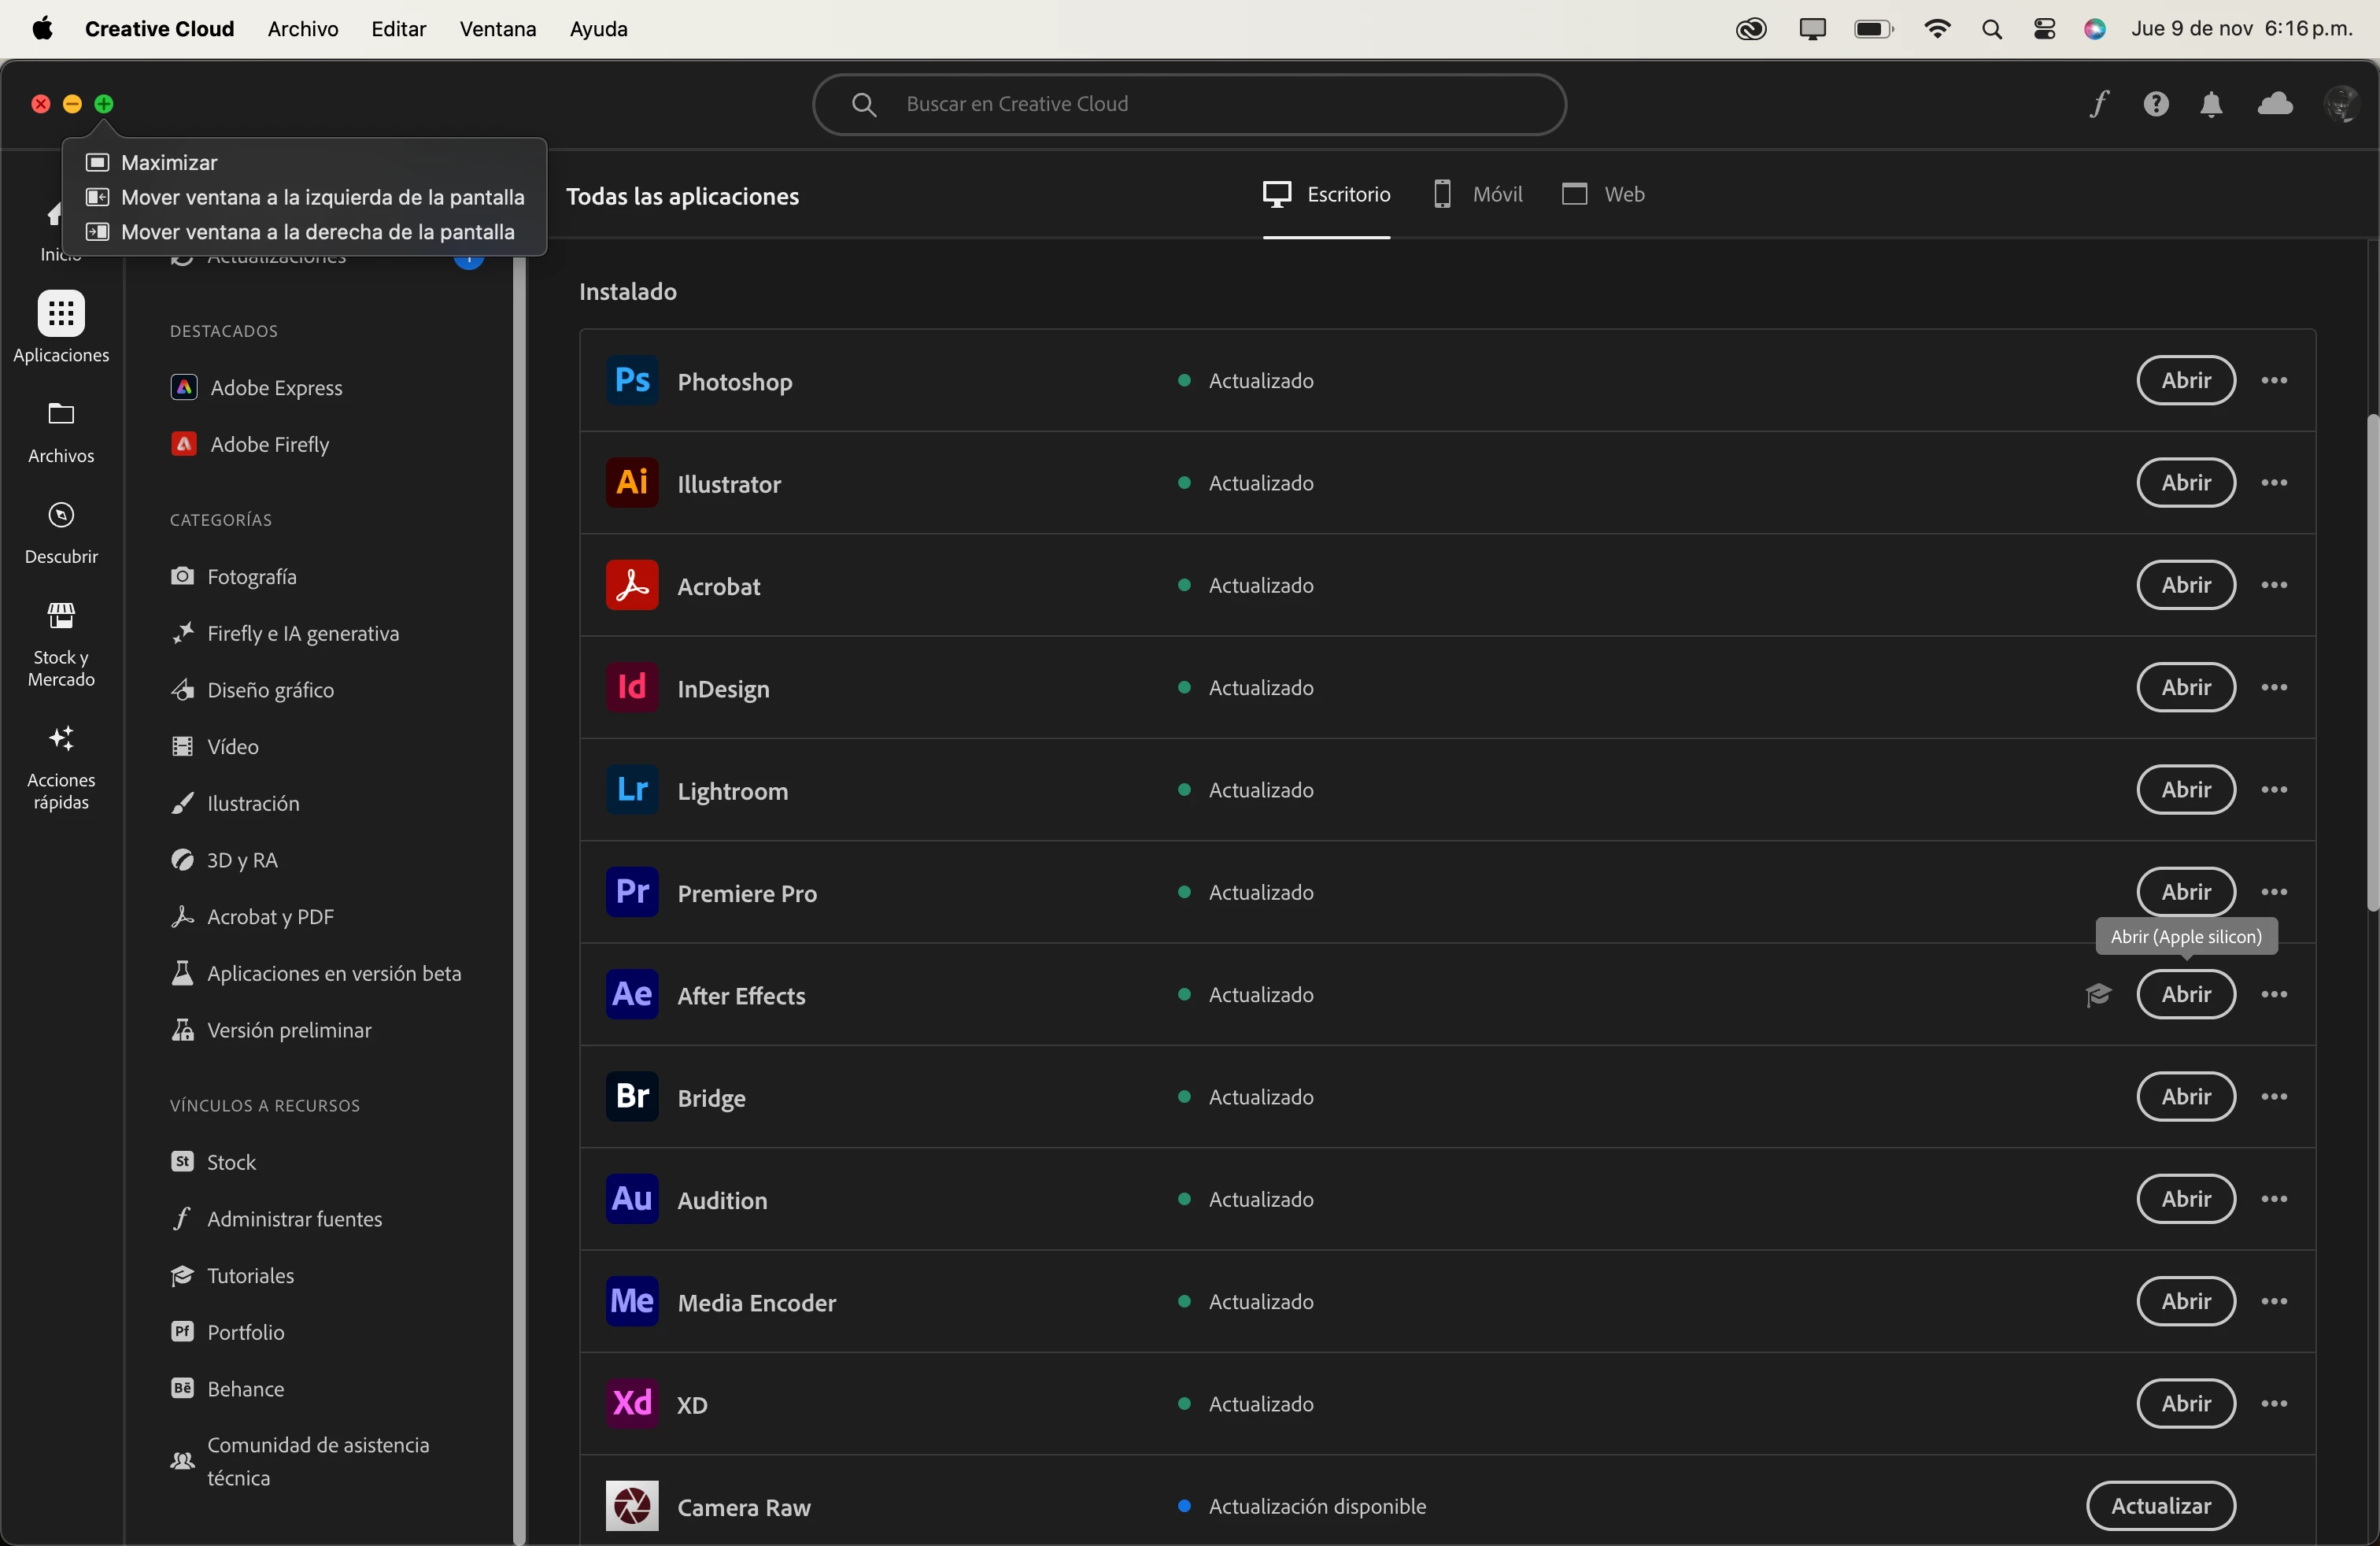Open more options menu for Illustrator
Screen dimensions: 2380x1546
pyautogui.click(x=2274, y=483)
